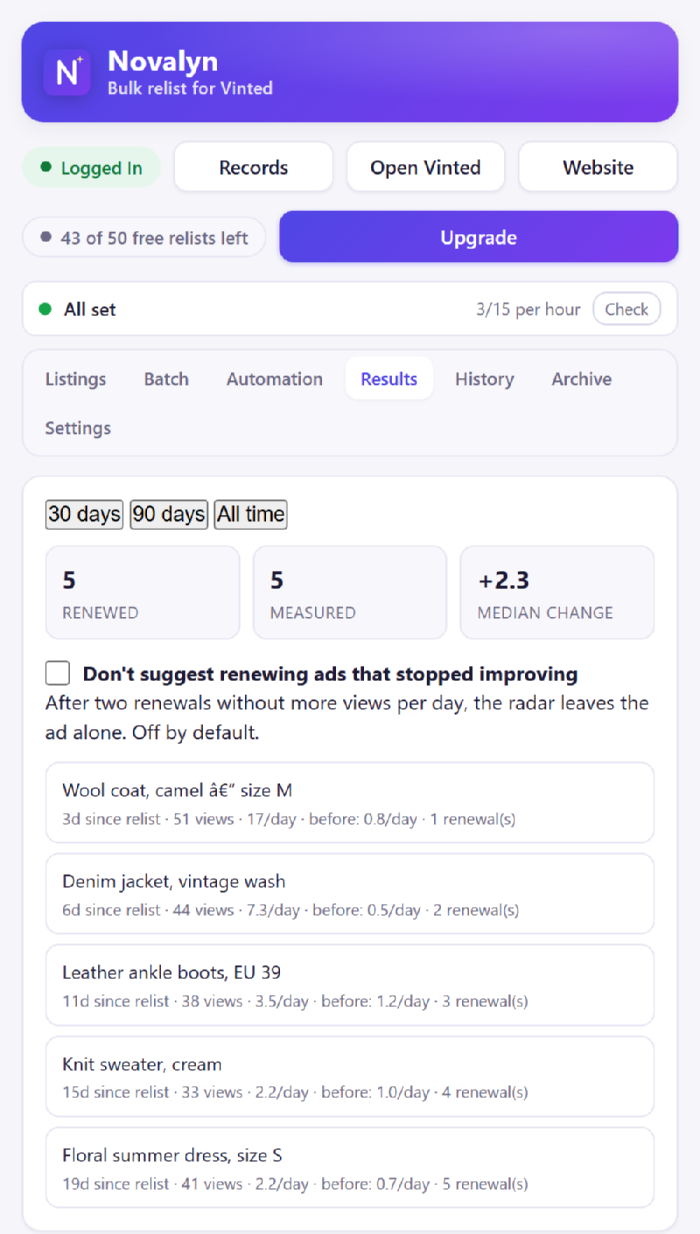Enable Don't suggest renewing stalled ads checkbox
Screen dimensions: 700x1234
coord(58,673)
